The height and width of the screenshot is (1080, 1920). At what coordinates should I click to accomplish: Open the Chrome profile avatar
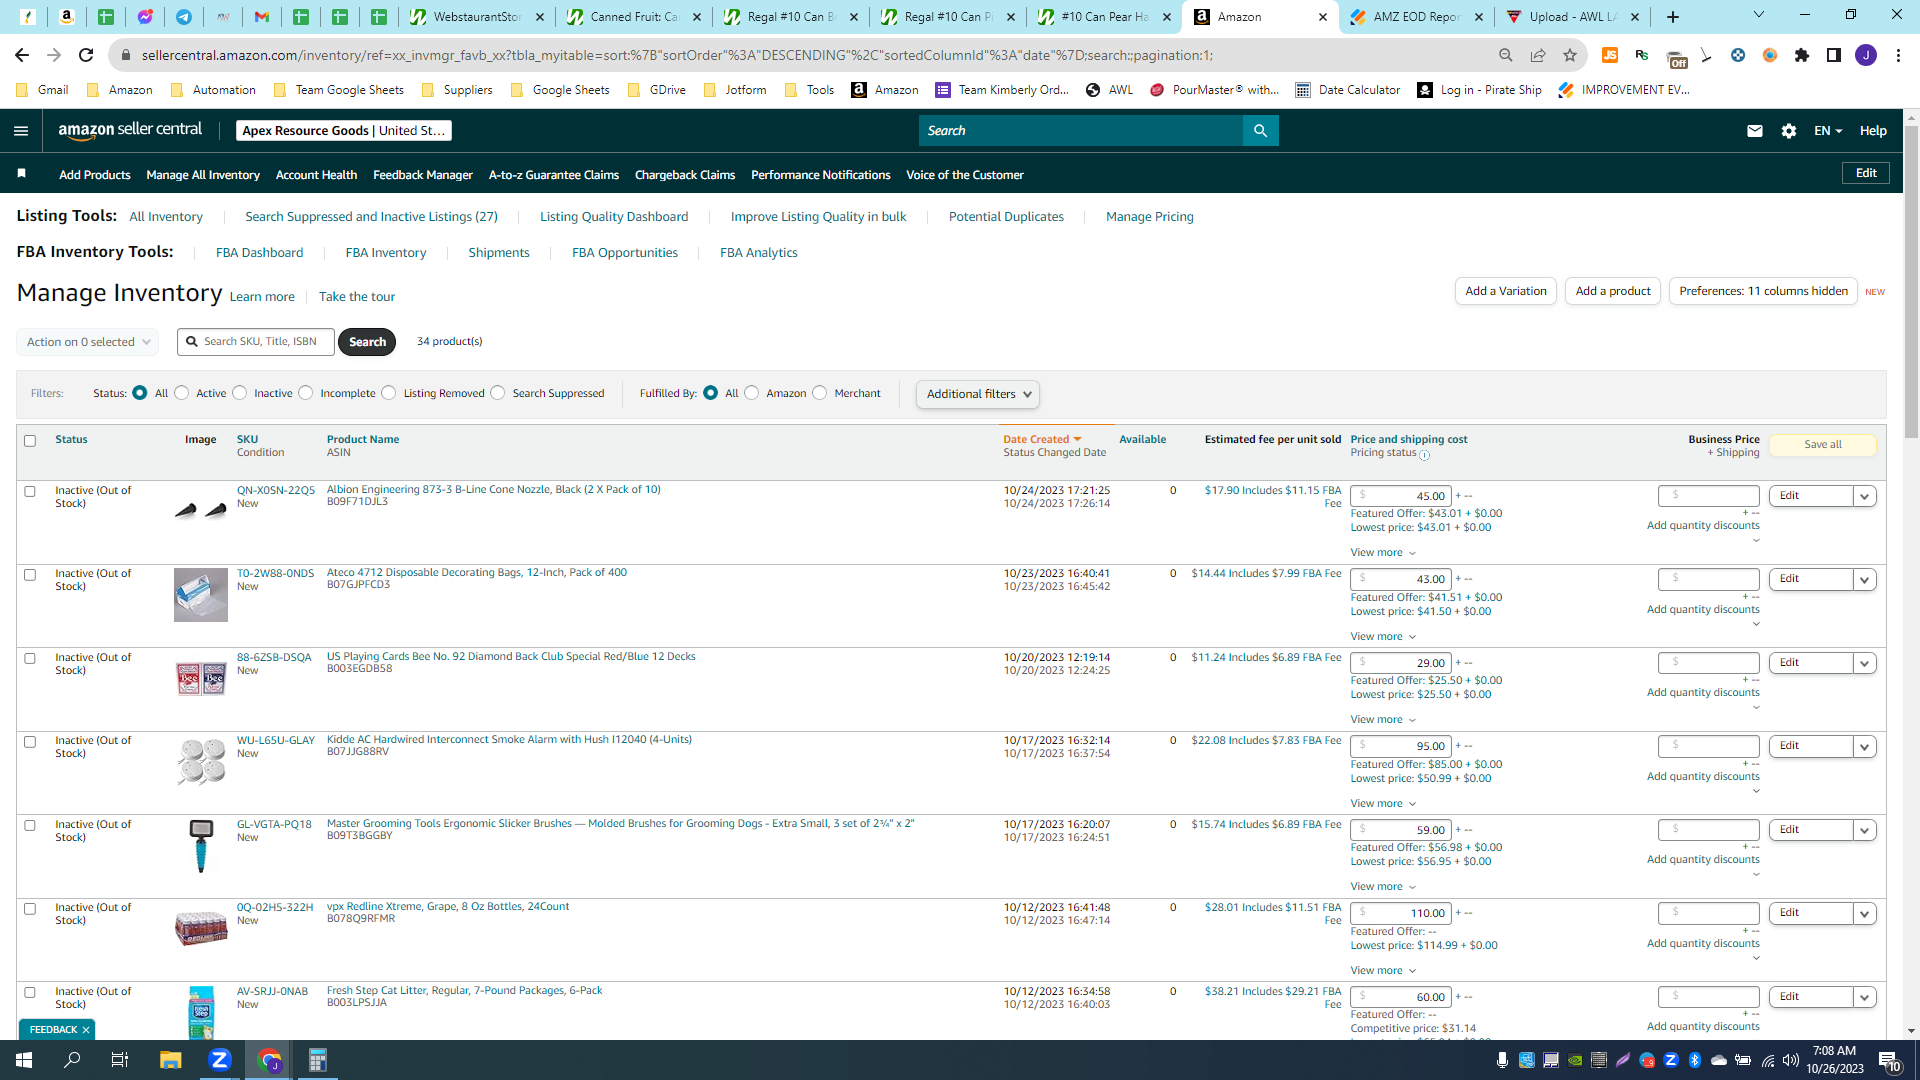(1866, 55)
